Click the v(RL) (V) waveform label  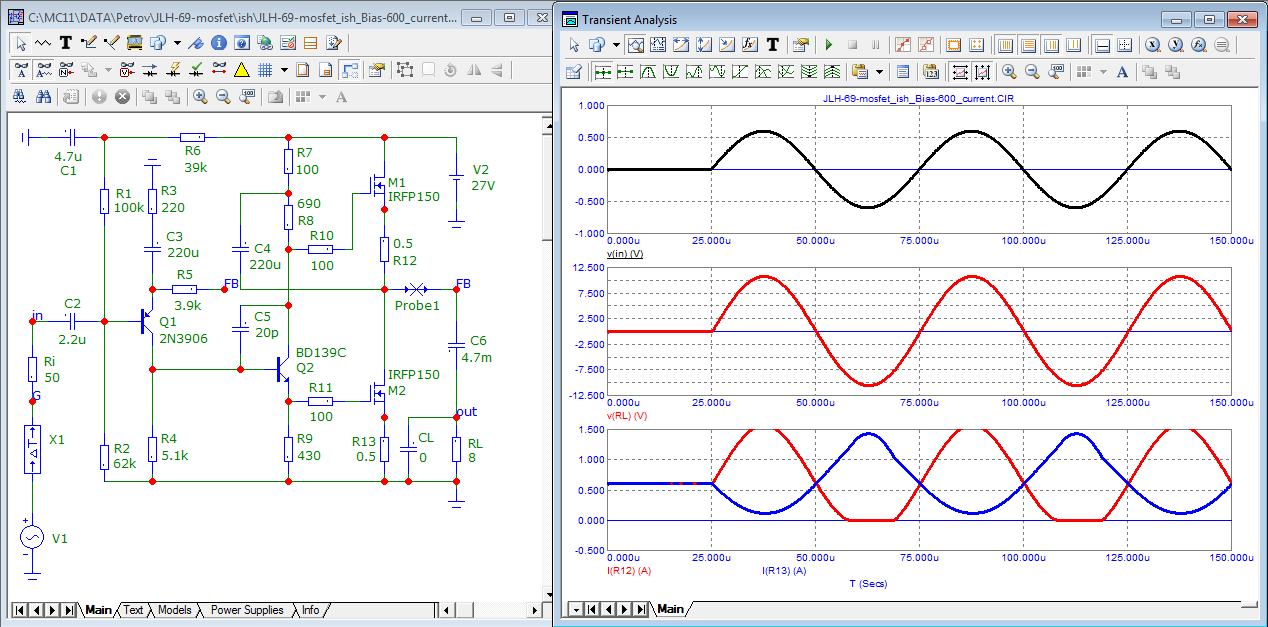(628, 416)
